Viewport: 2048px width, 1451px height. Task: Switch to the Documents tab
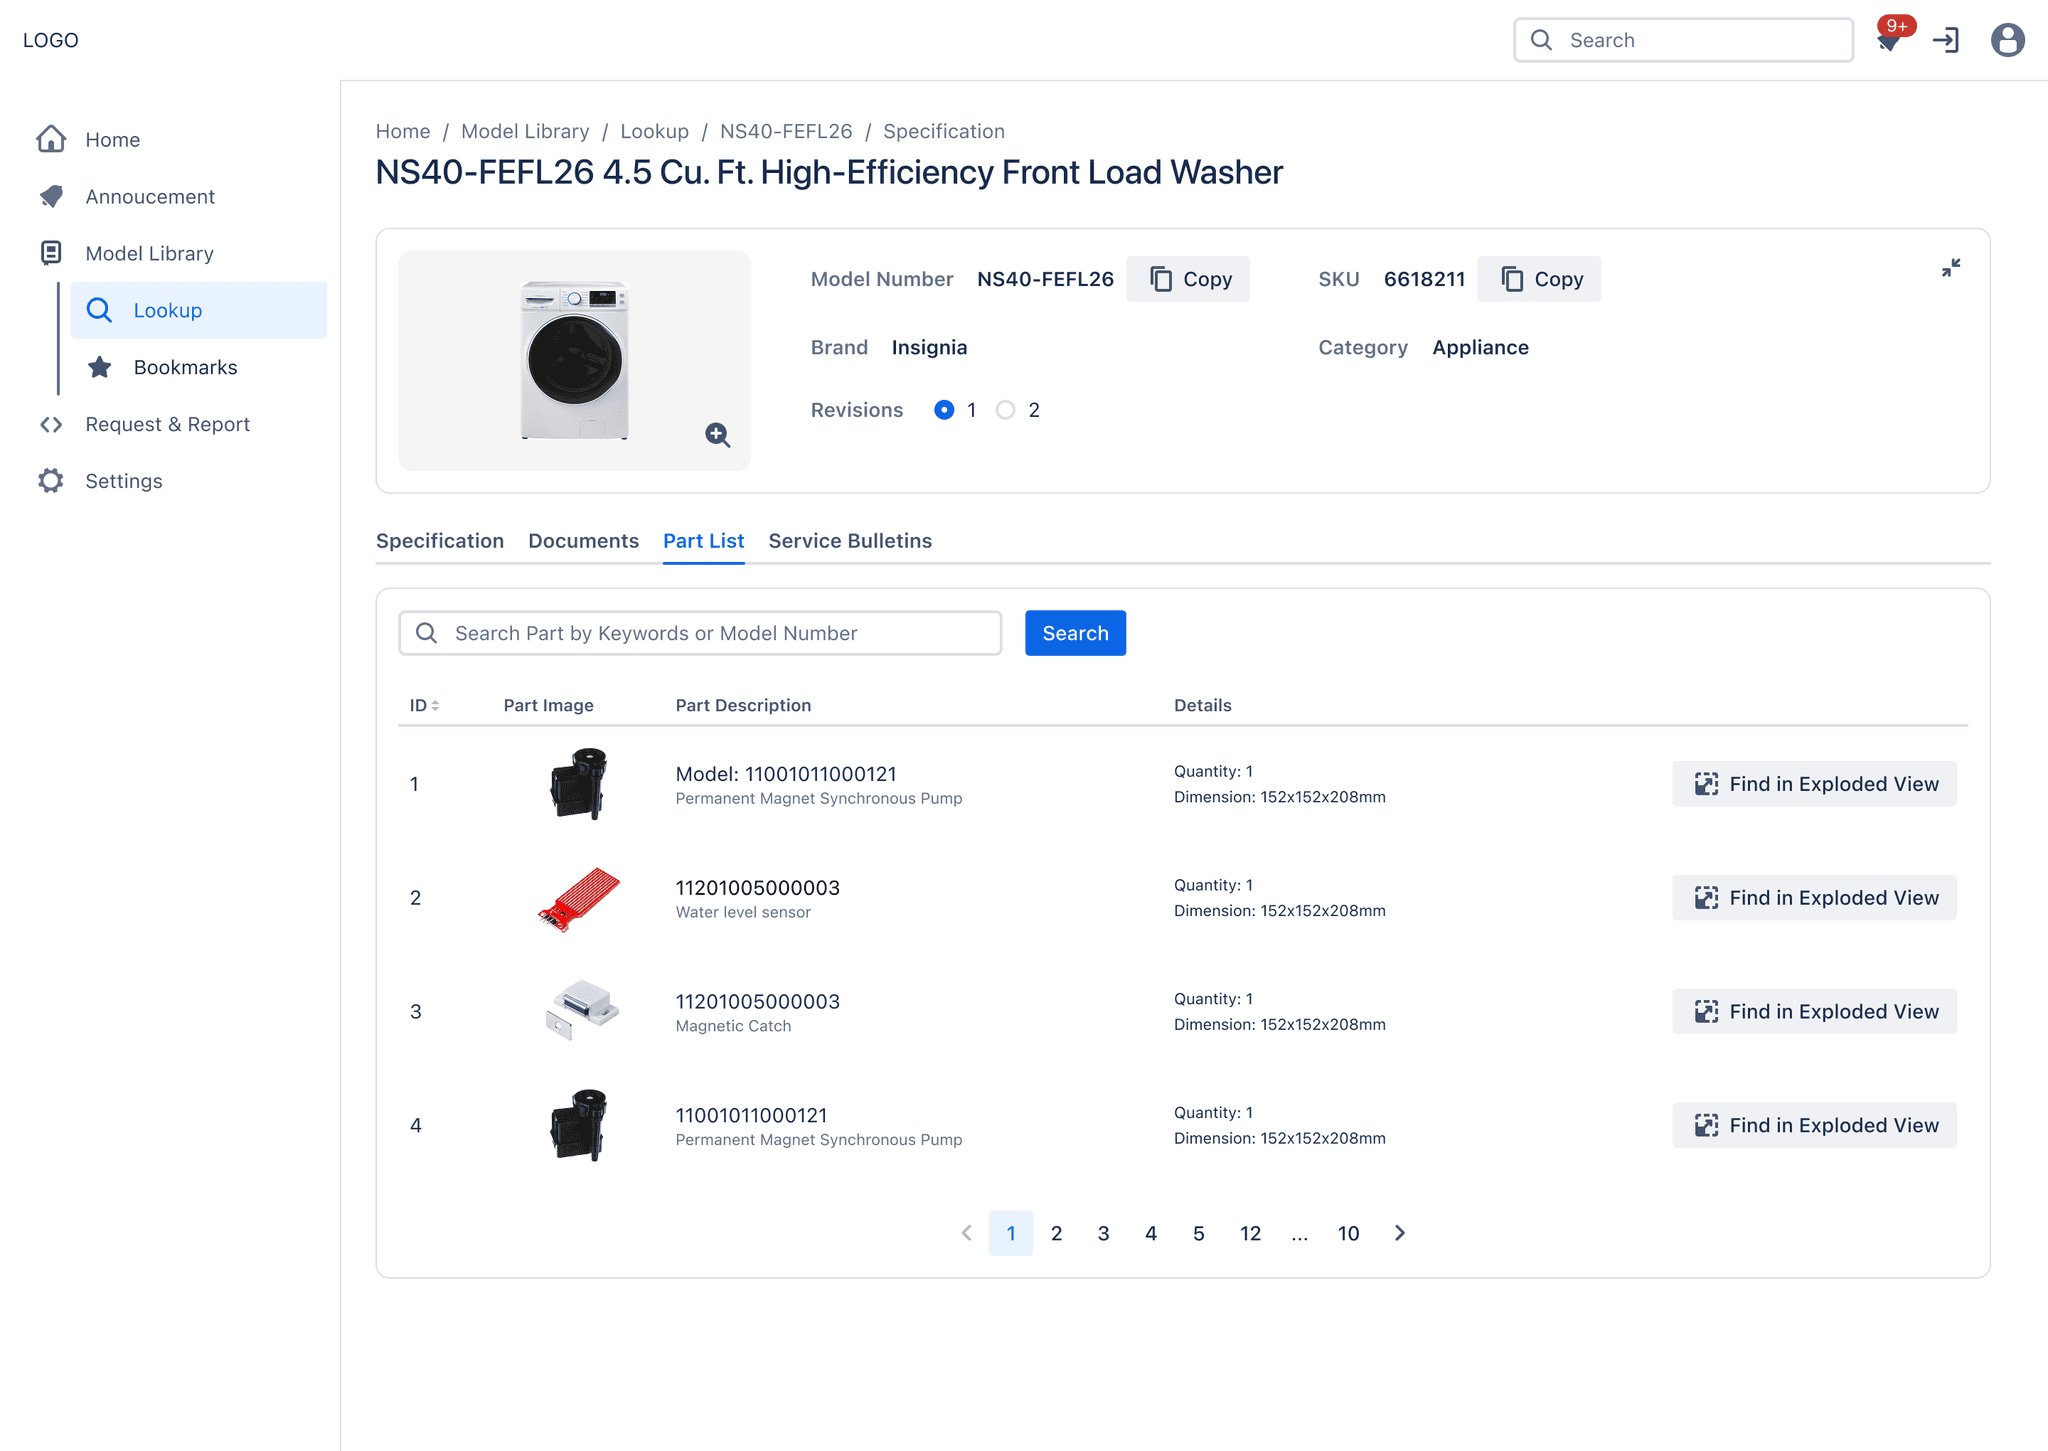[583, 541]
